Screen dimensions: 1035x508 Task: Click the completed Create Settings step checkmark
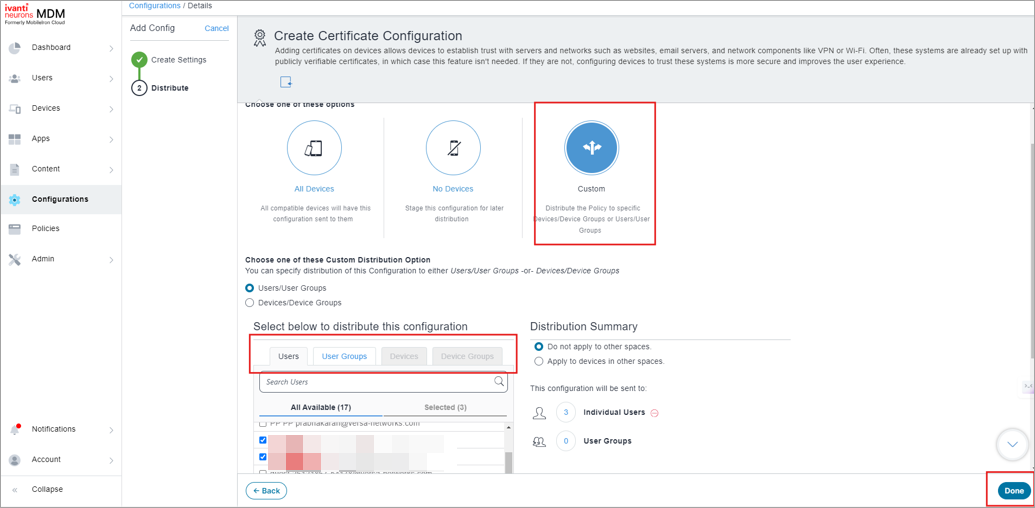click(x=139, y=60)
